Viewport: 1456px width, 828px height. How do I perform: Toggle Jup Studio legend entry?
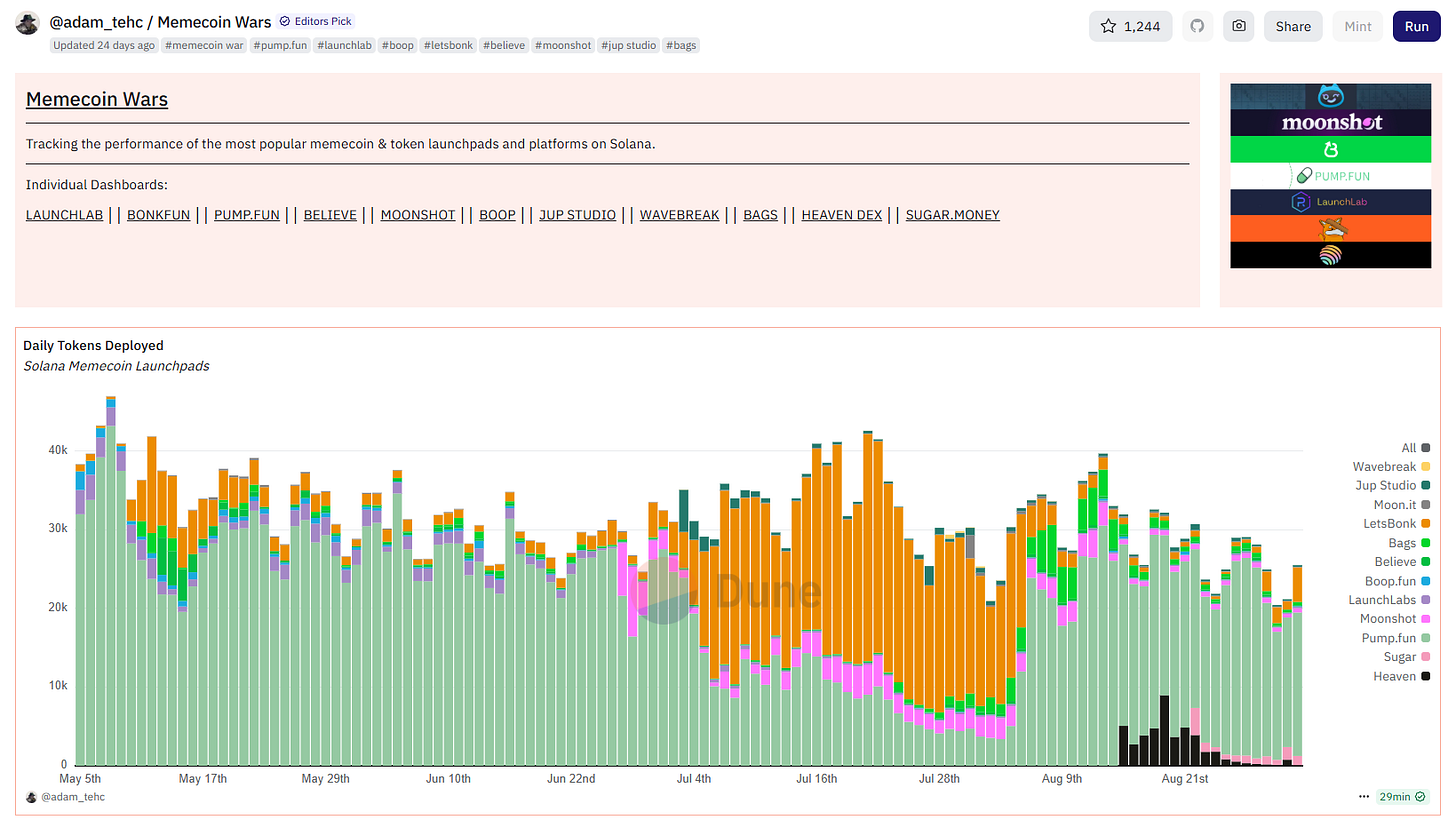pyautogui.click(x=1392, y=486)
